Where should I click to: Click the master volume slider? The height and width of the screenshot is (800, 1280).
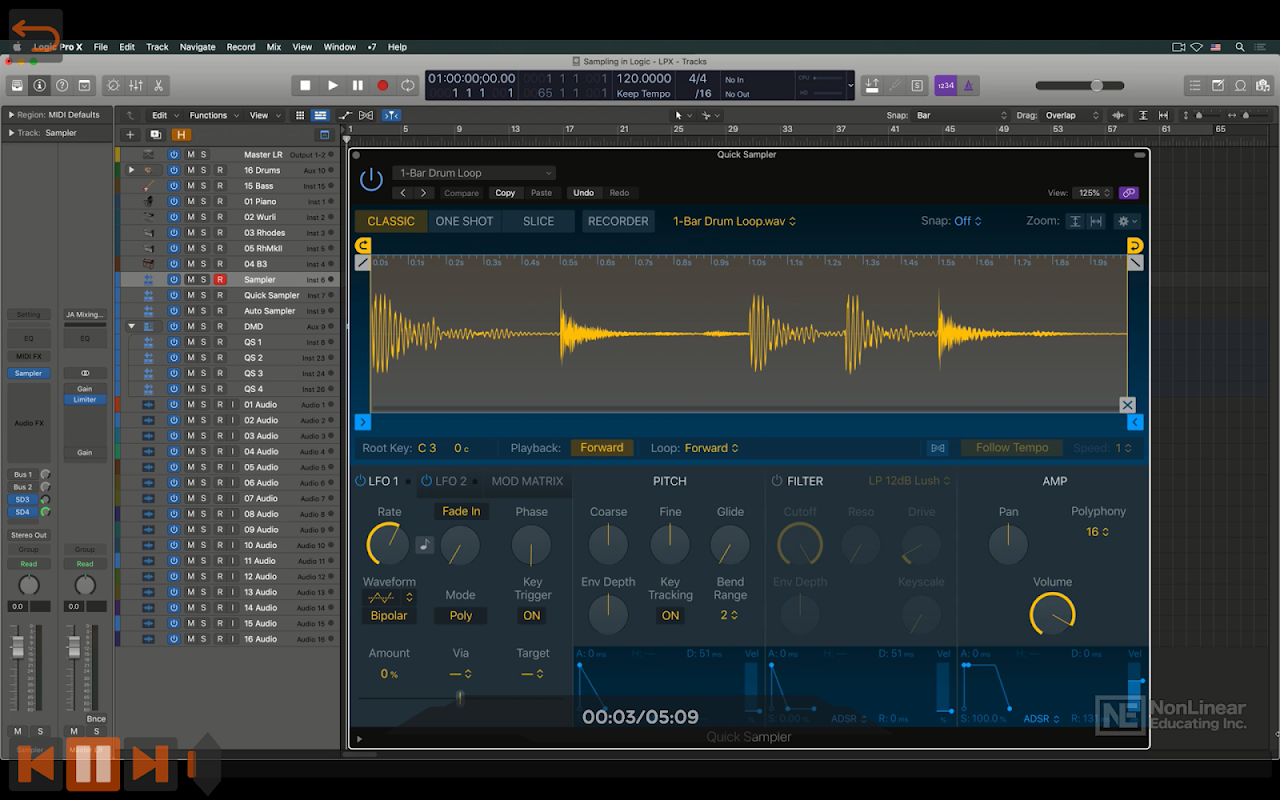point(1097,86)
